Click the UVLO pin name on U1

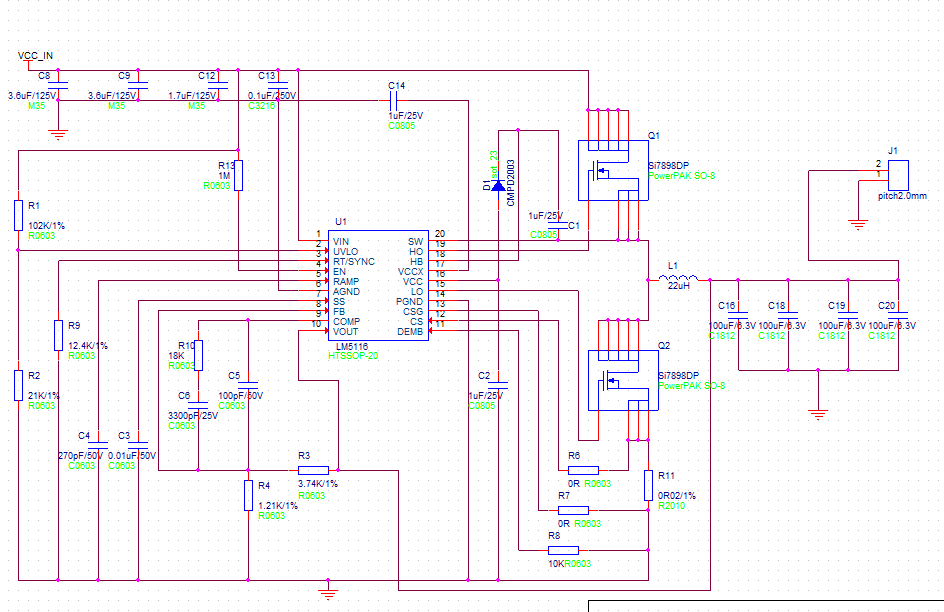pyautogui.click(x=346, y=252)
